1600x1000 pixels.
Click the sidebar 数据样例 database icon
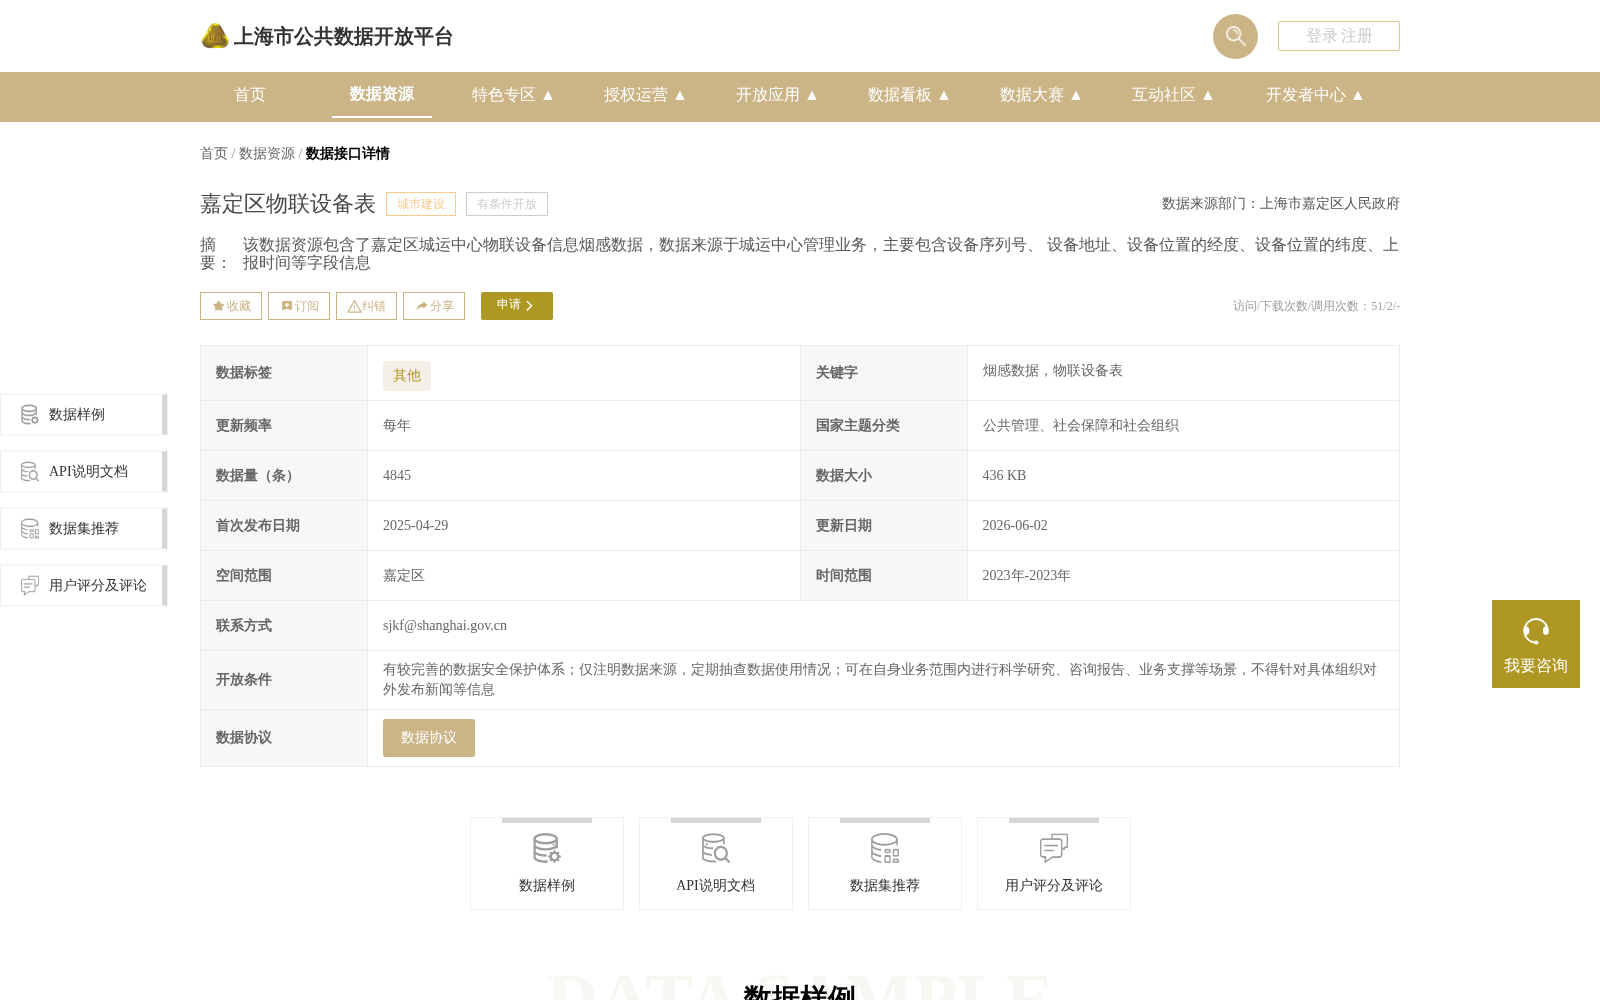[x=30, y=414]
